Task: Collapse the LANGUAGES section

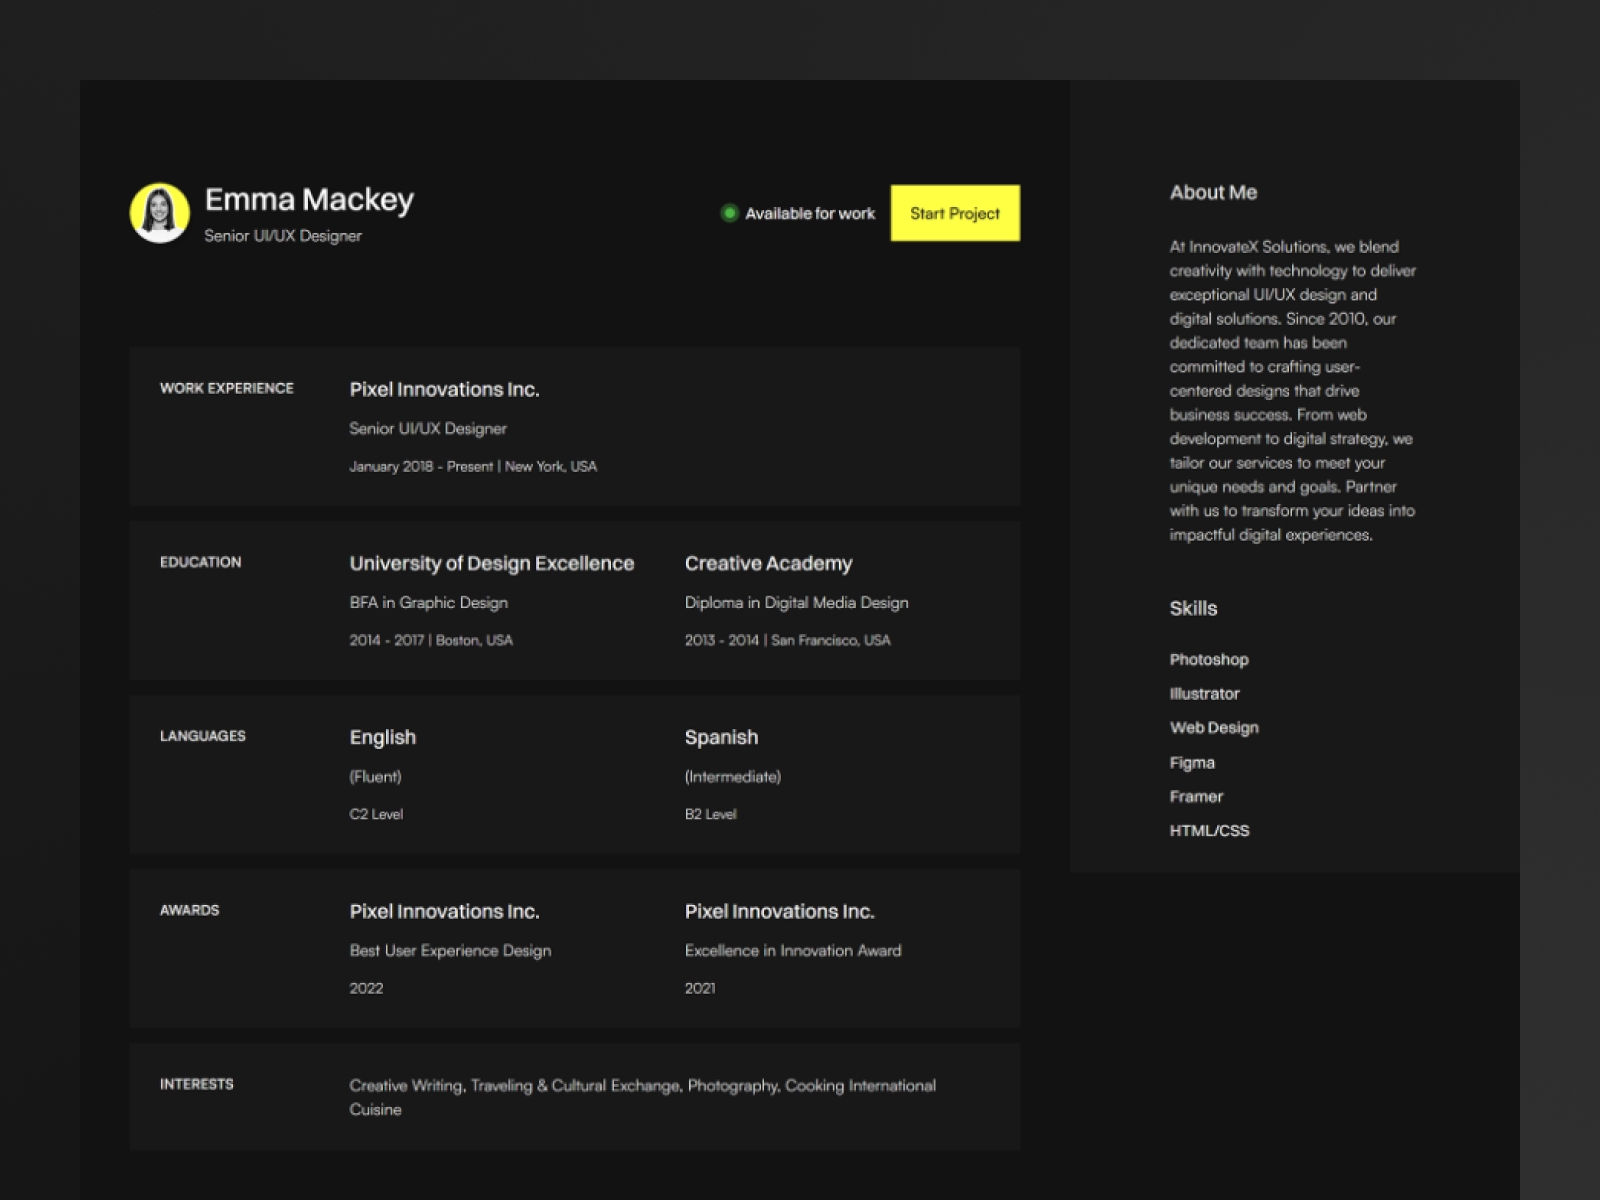Action: [202, 736]
